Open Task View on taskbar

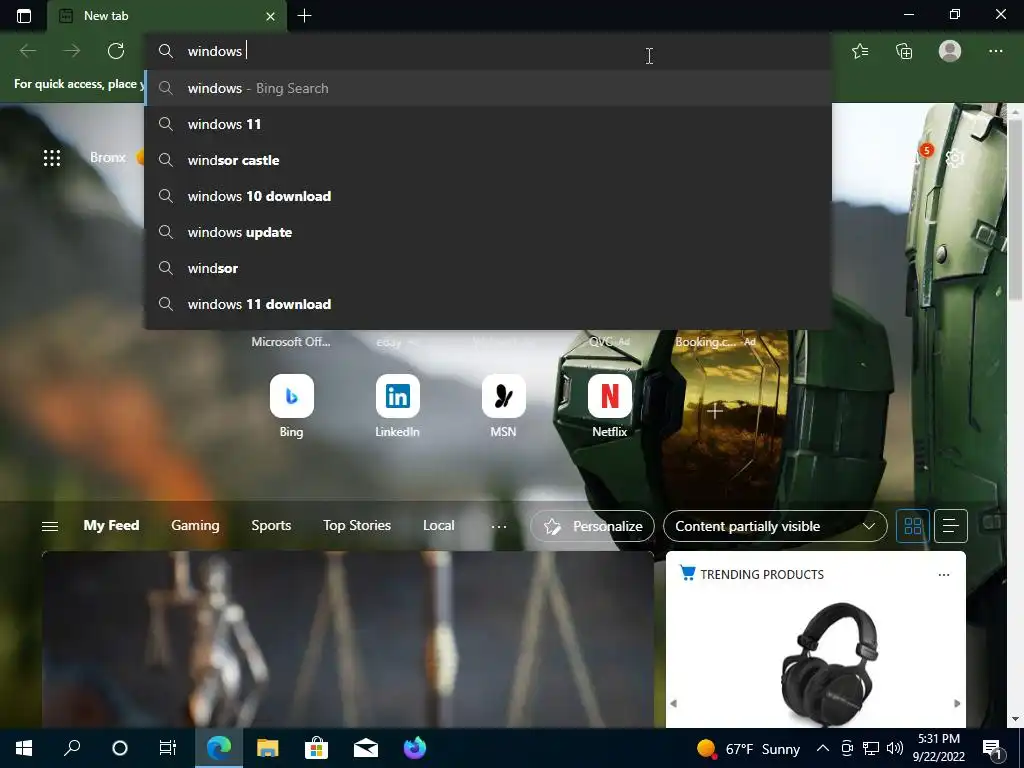[168, 748]
